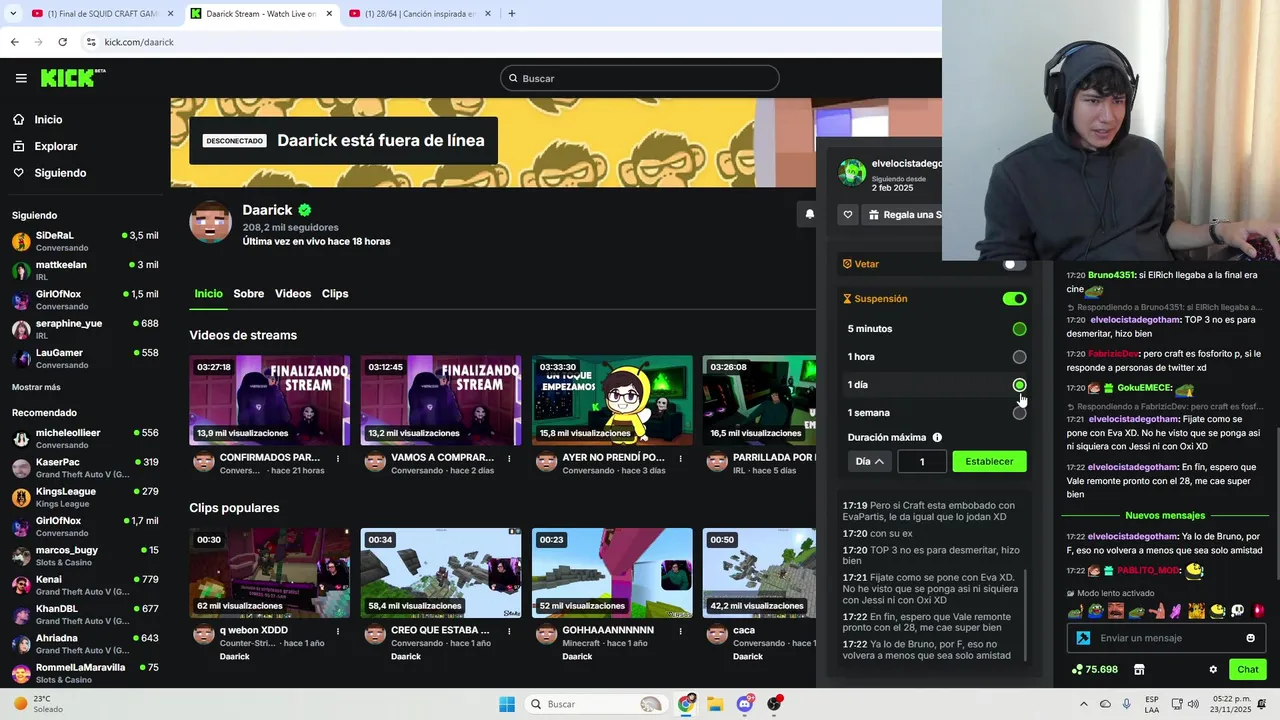Open the emoji picker in chat input
This screenshot has height=720, width=1280.
pos(1250,638)
